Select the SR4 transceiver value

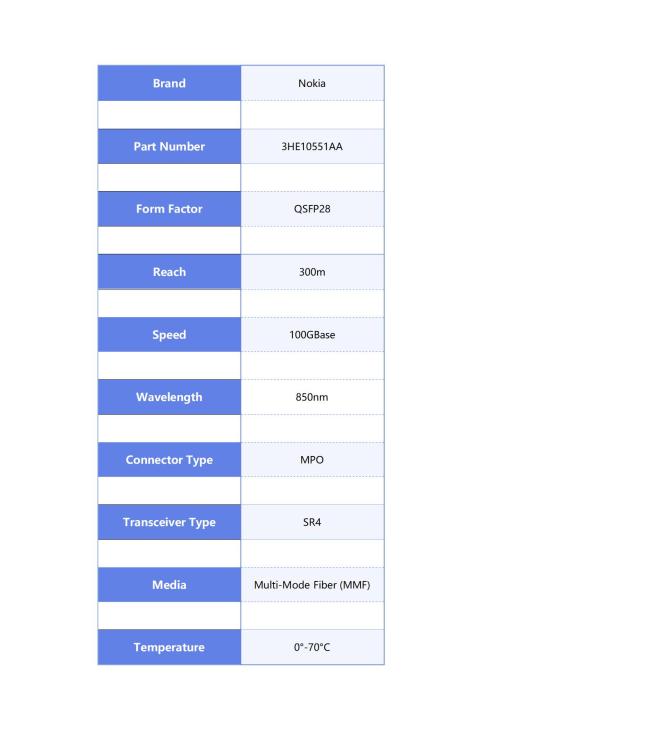[312, 522]
